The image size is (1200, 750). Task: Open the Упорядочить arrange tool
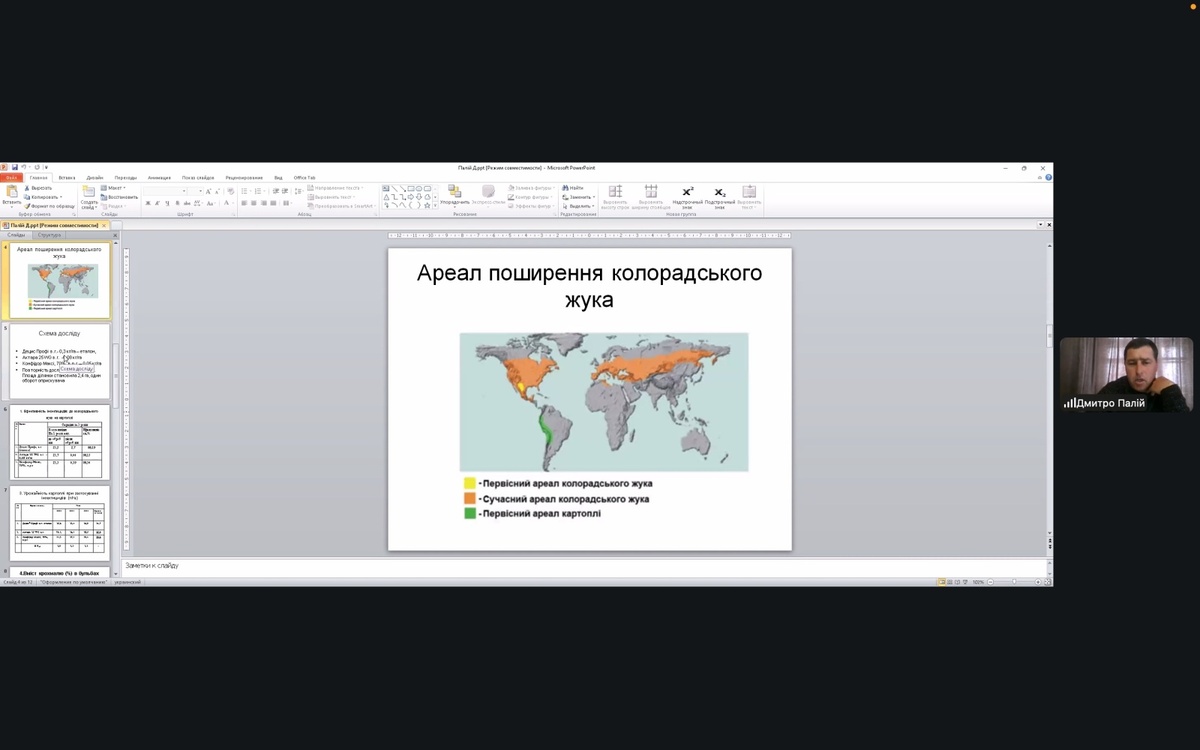(454, 194)
